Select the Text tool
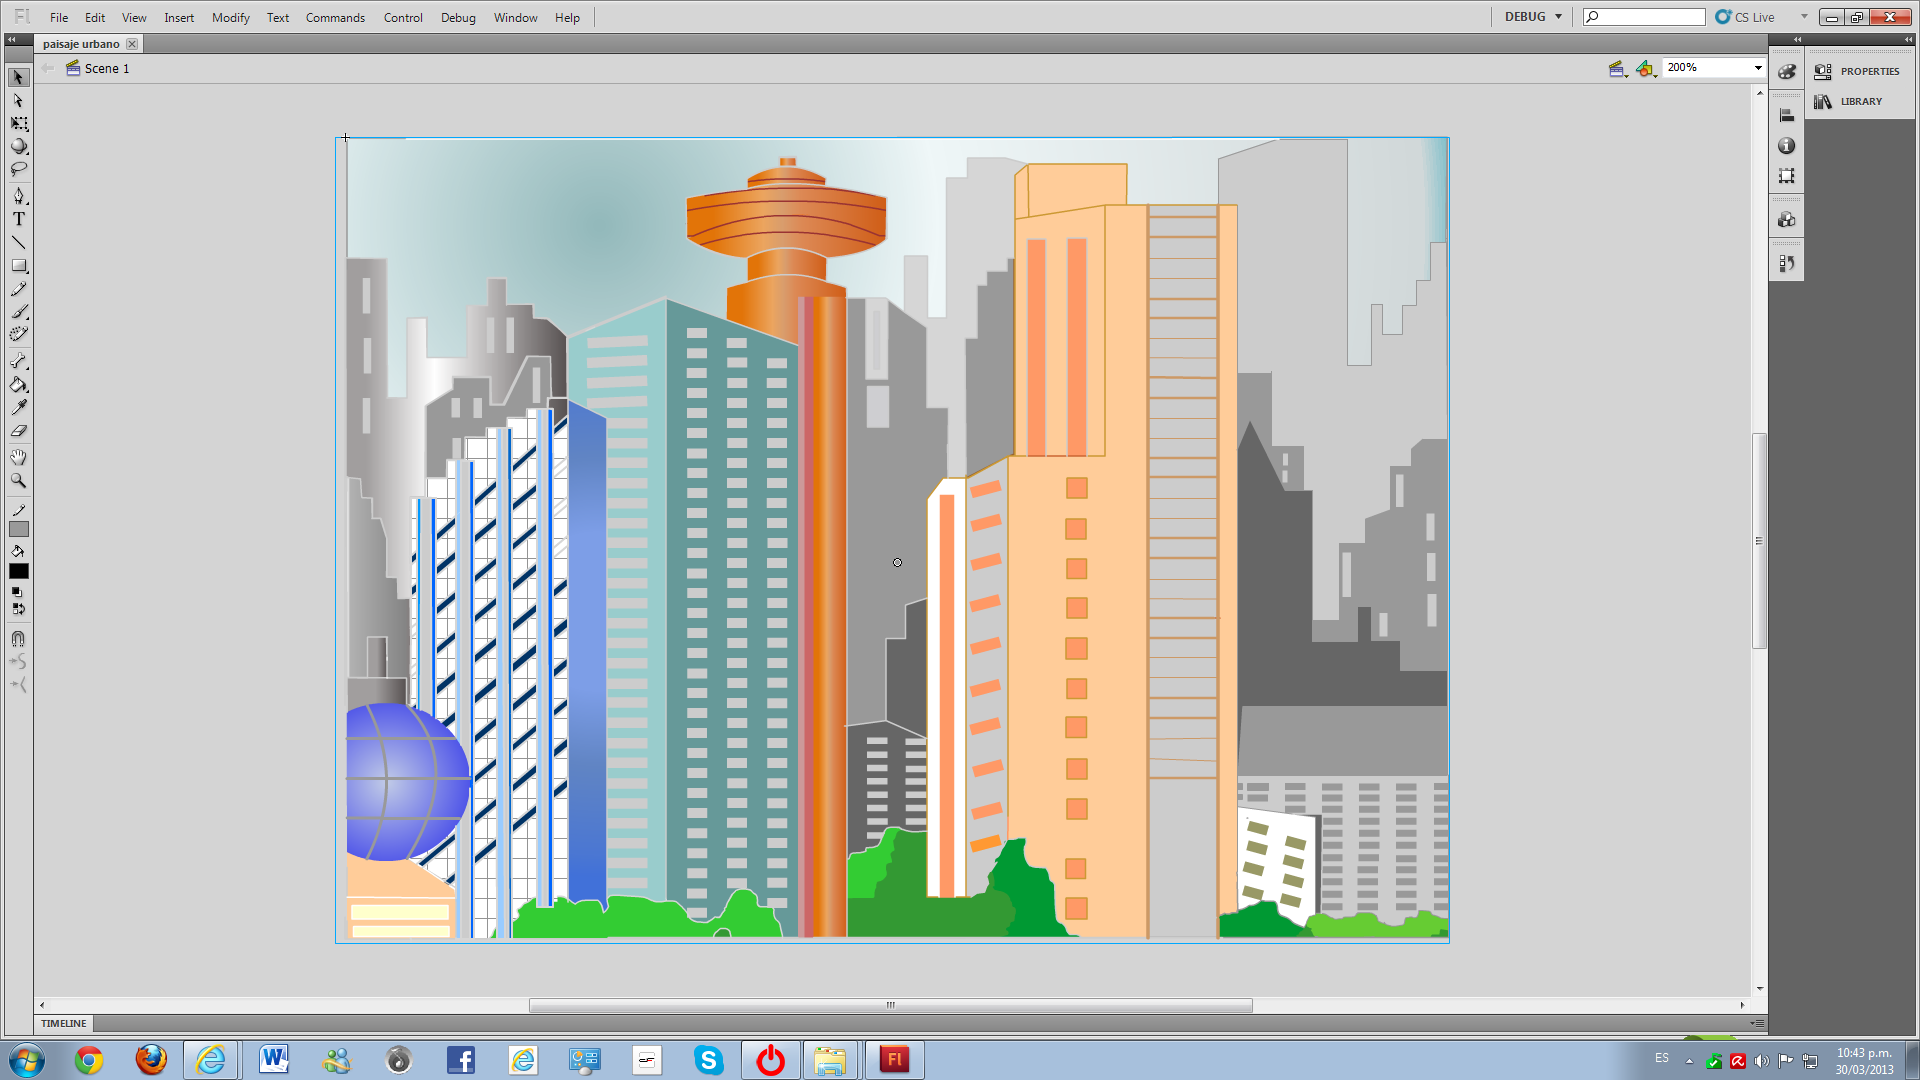The height and width of the screenshot is (1080, 1920). click(18, 219)
